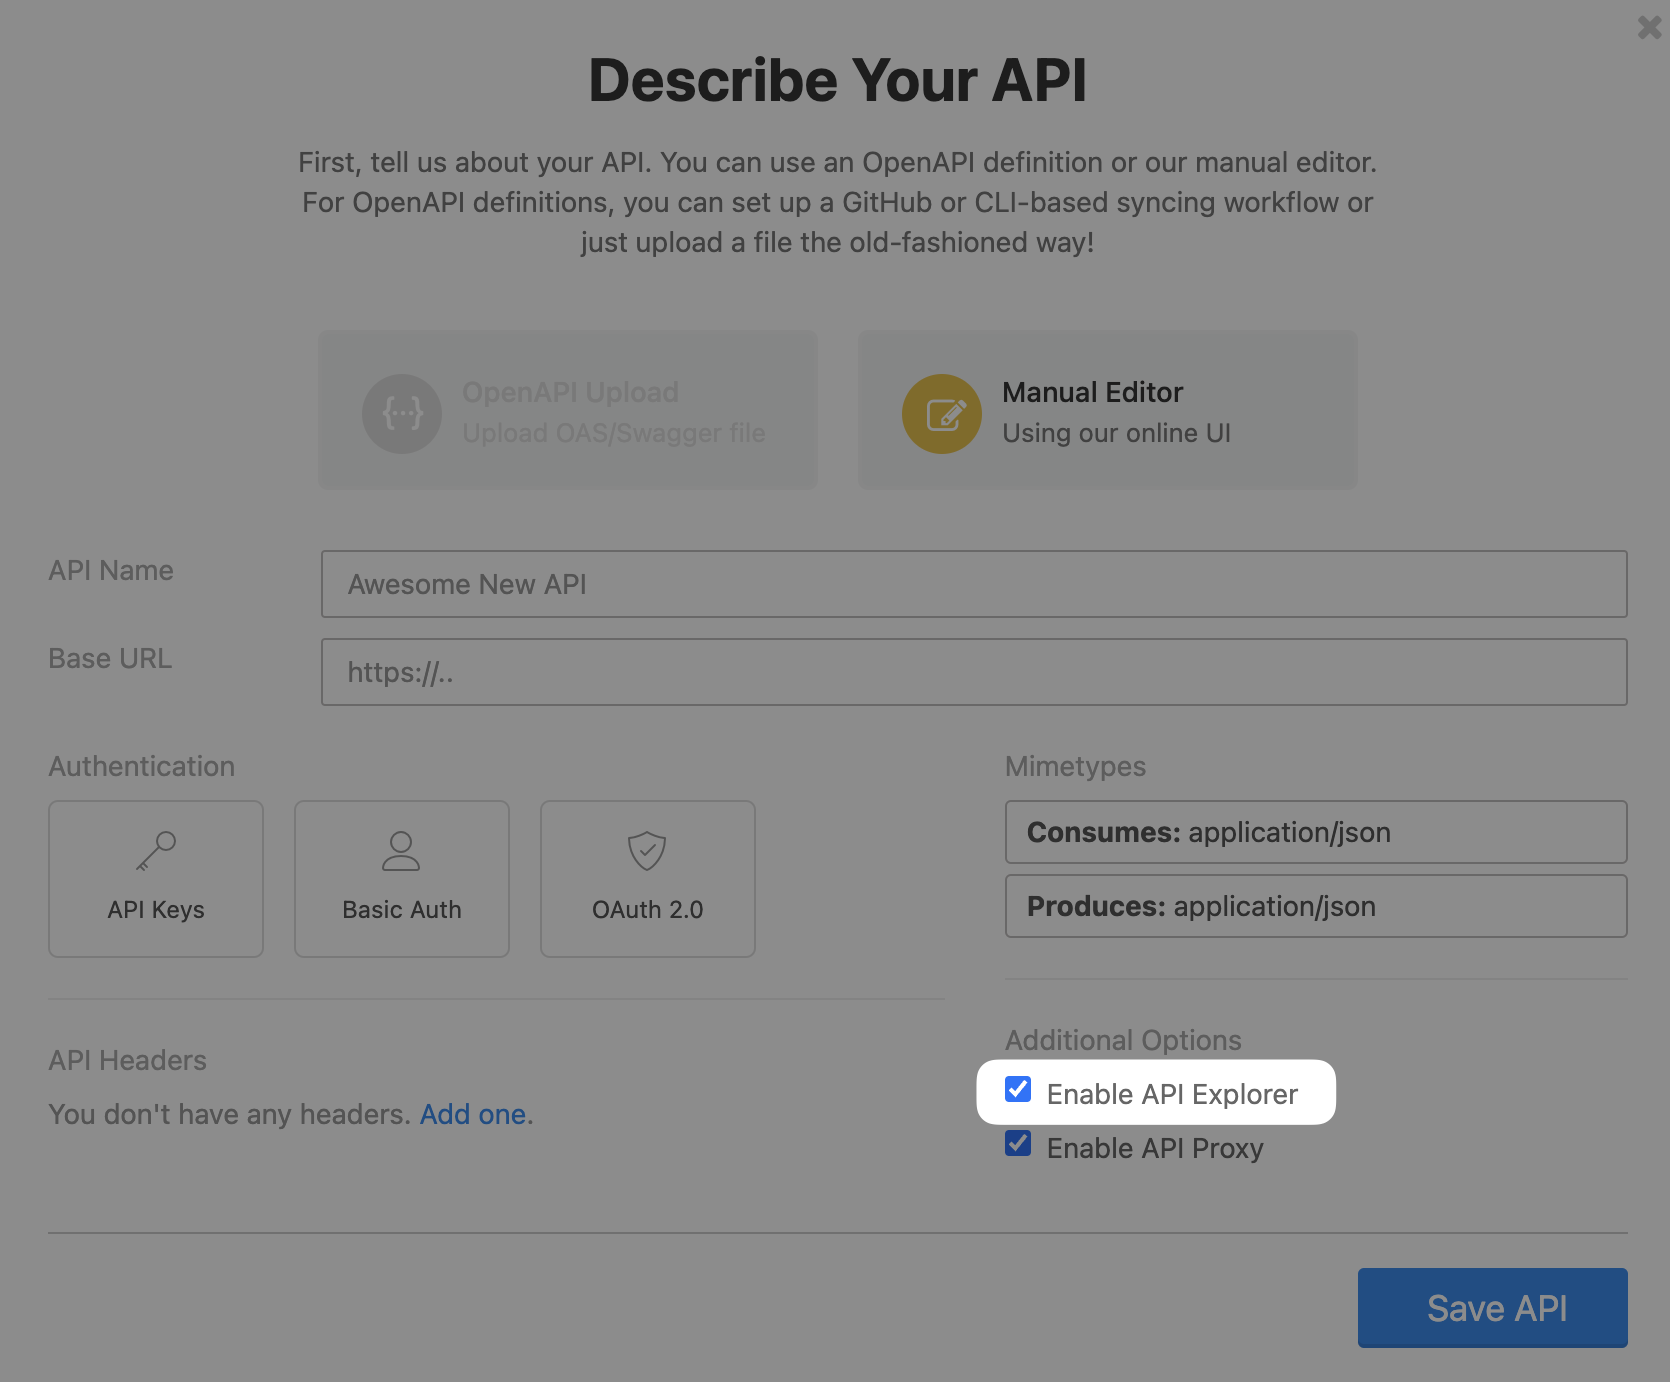The height and width of the screenshot is (1382, 1670).
Task: Switch to the Manual Editor option
Action: tap(1106, 410)
